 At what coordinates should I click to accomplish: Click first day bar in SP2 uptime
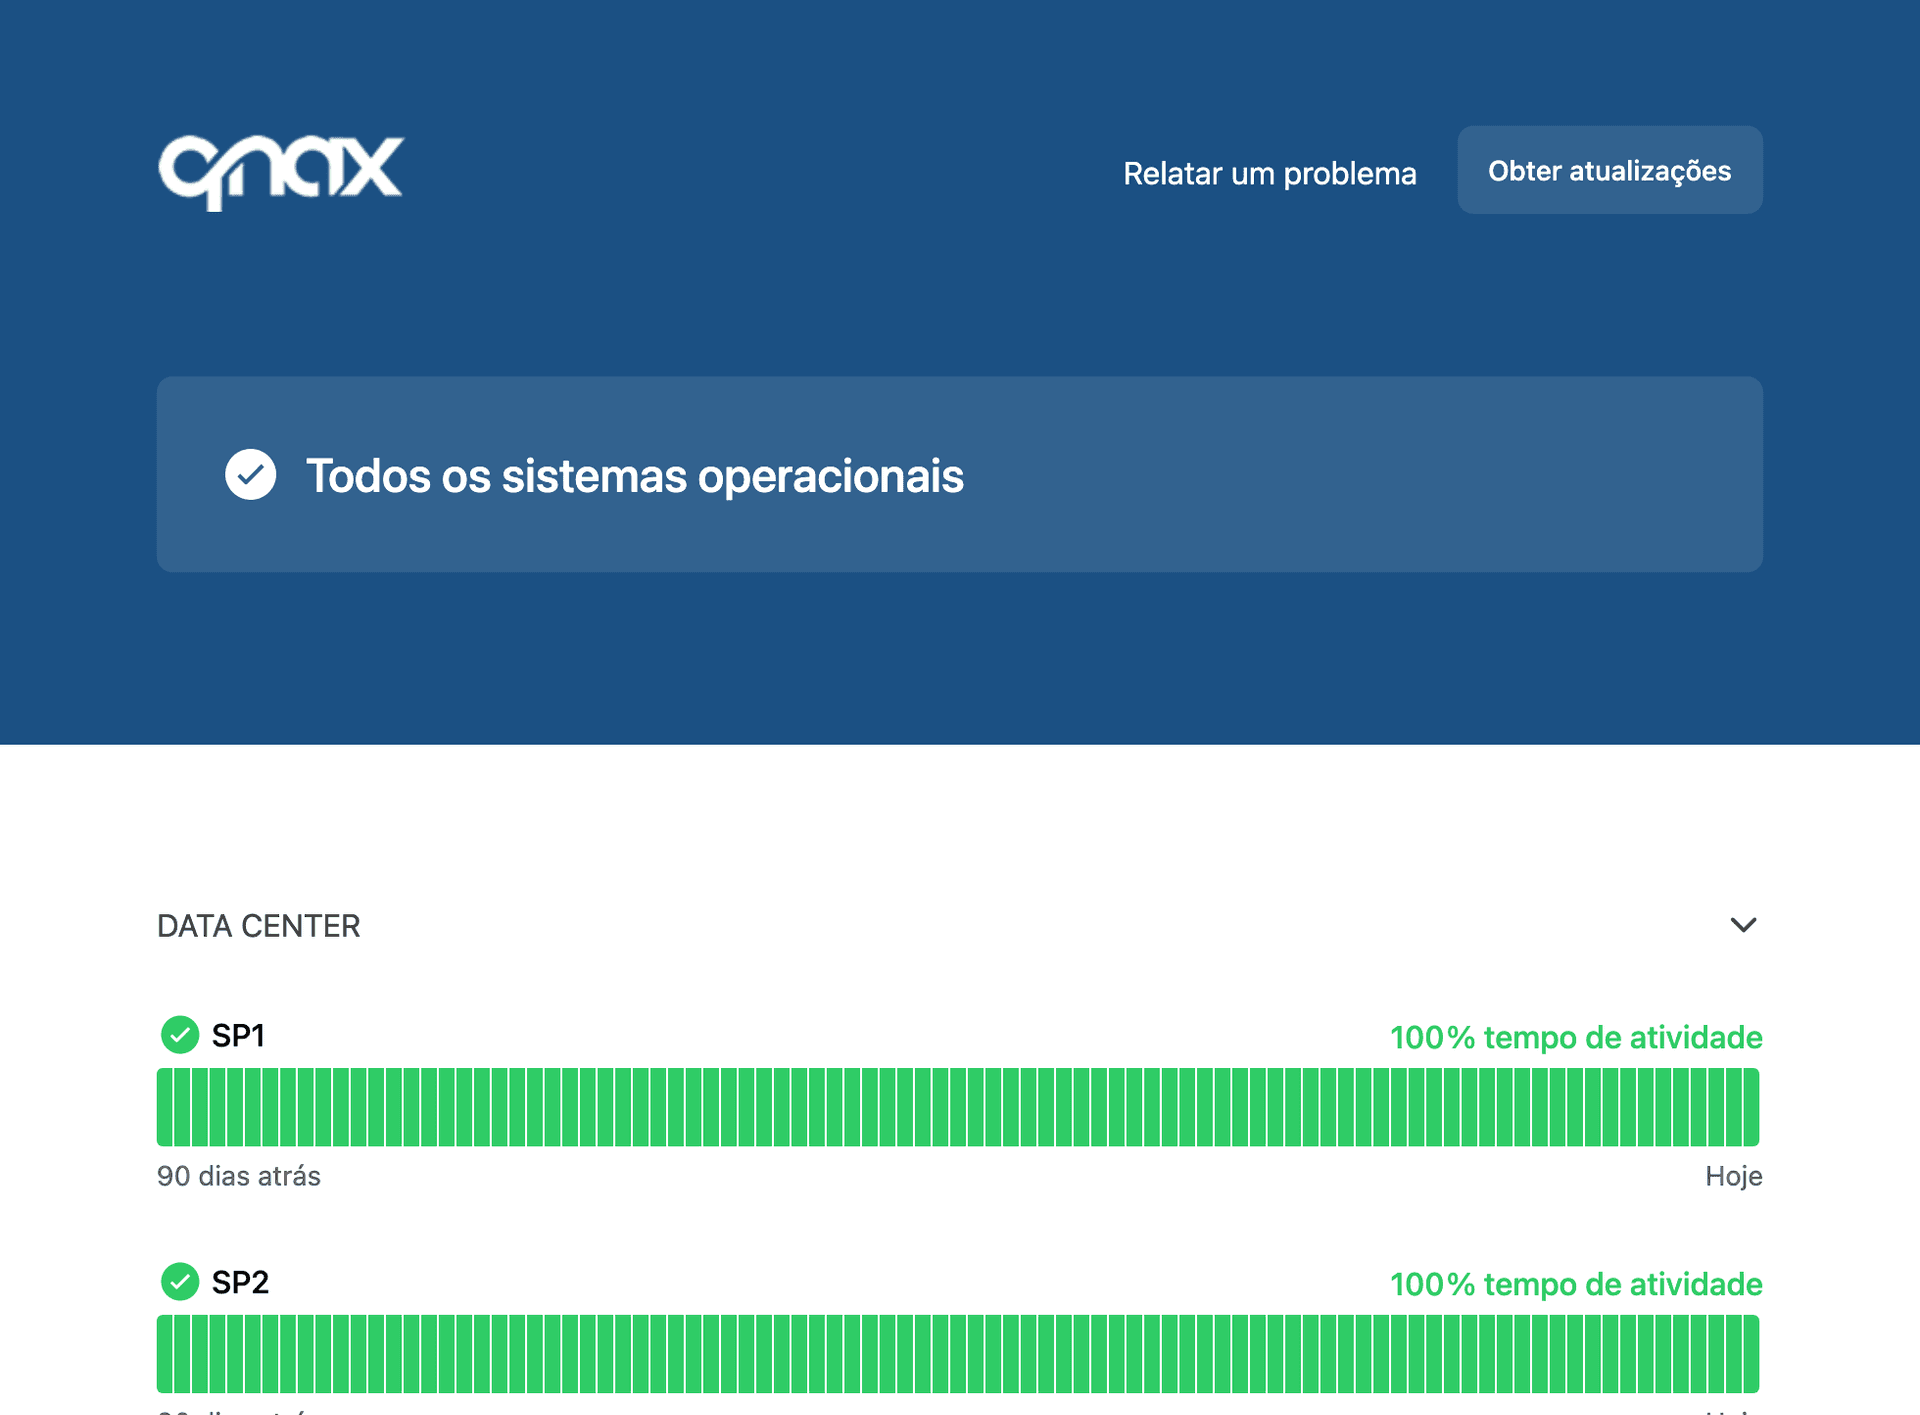click(164, 1354)
